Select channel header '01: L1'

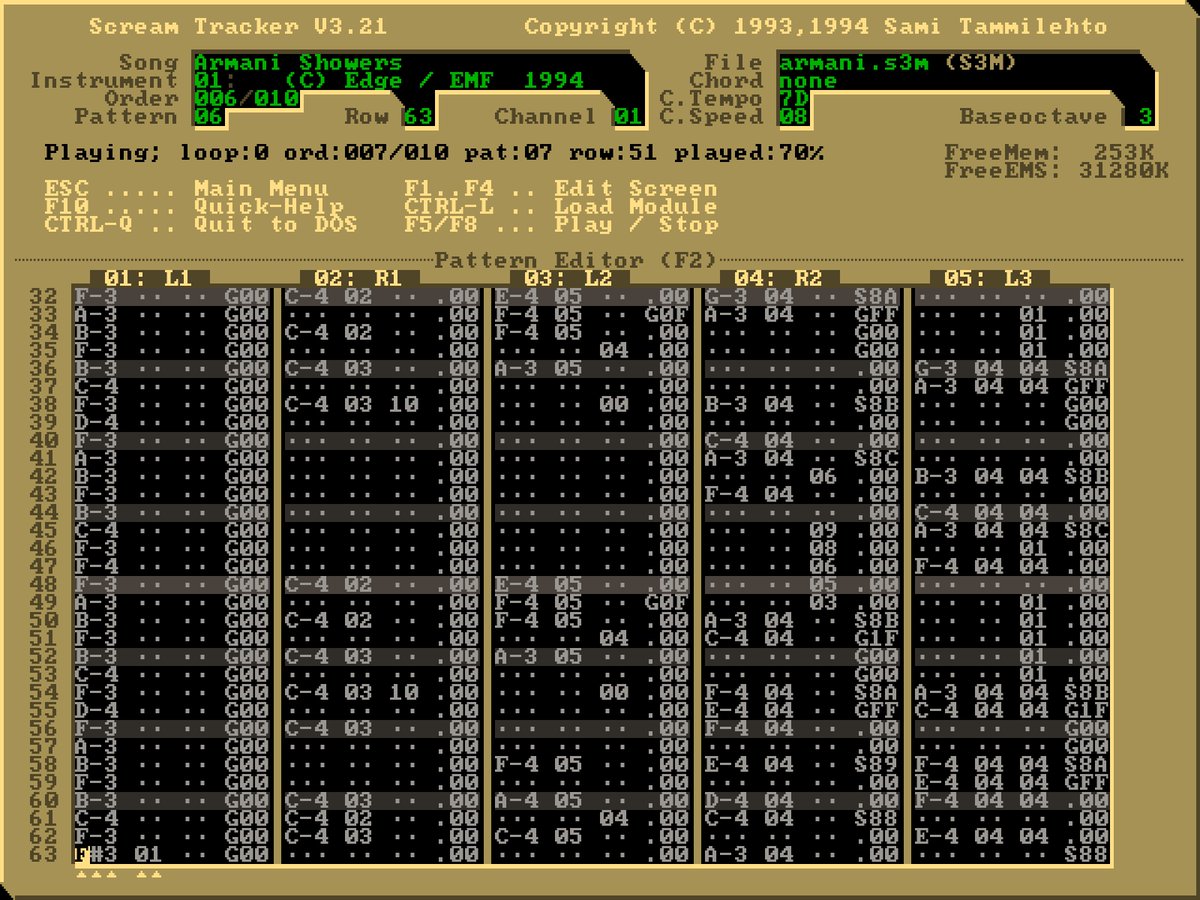click(x=149, y=278)
